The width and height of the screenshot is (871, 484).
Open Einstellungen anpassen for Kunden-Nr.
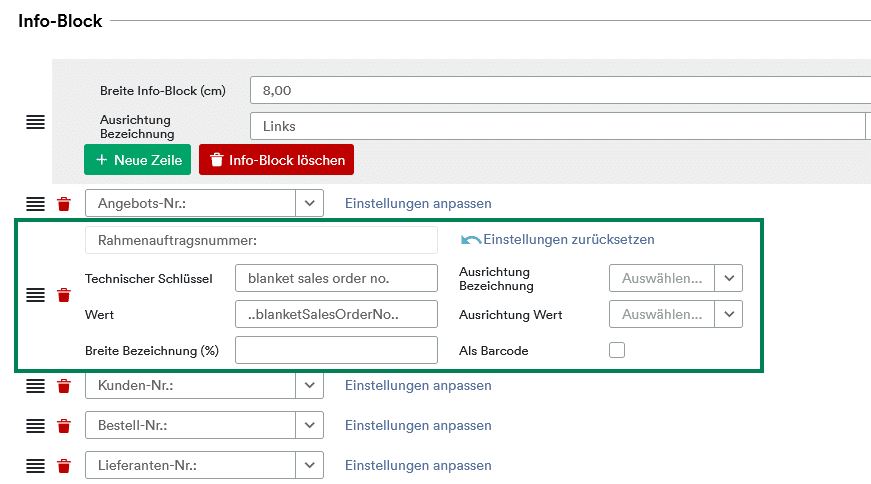pyautogui.click(x=418, y=385)
